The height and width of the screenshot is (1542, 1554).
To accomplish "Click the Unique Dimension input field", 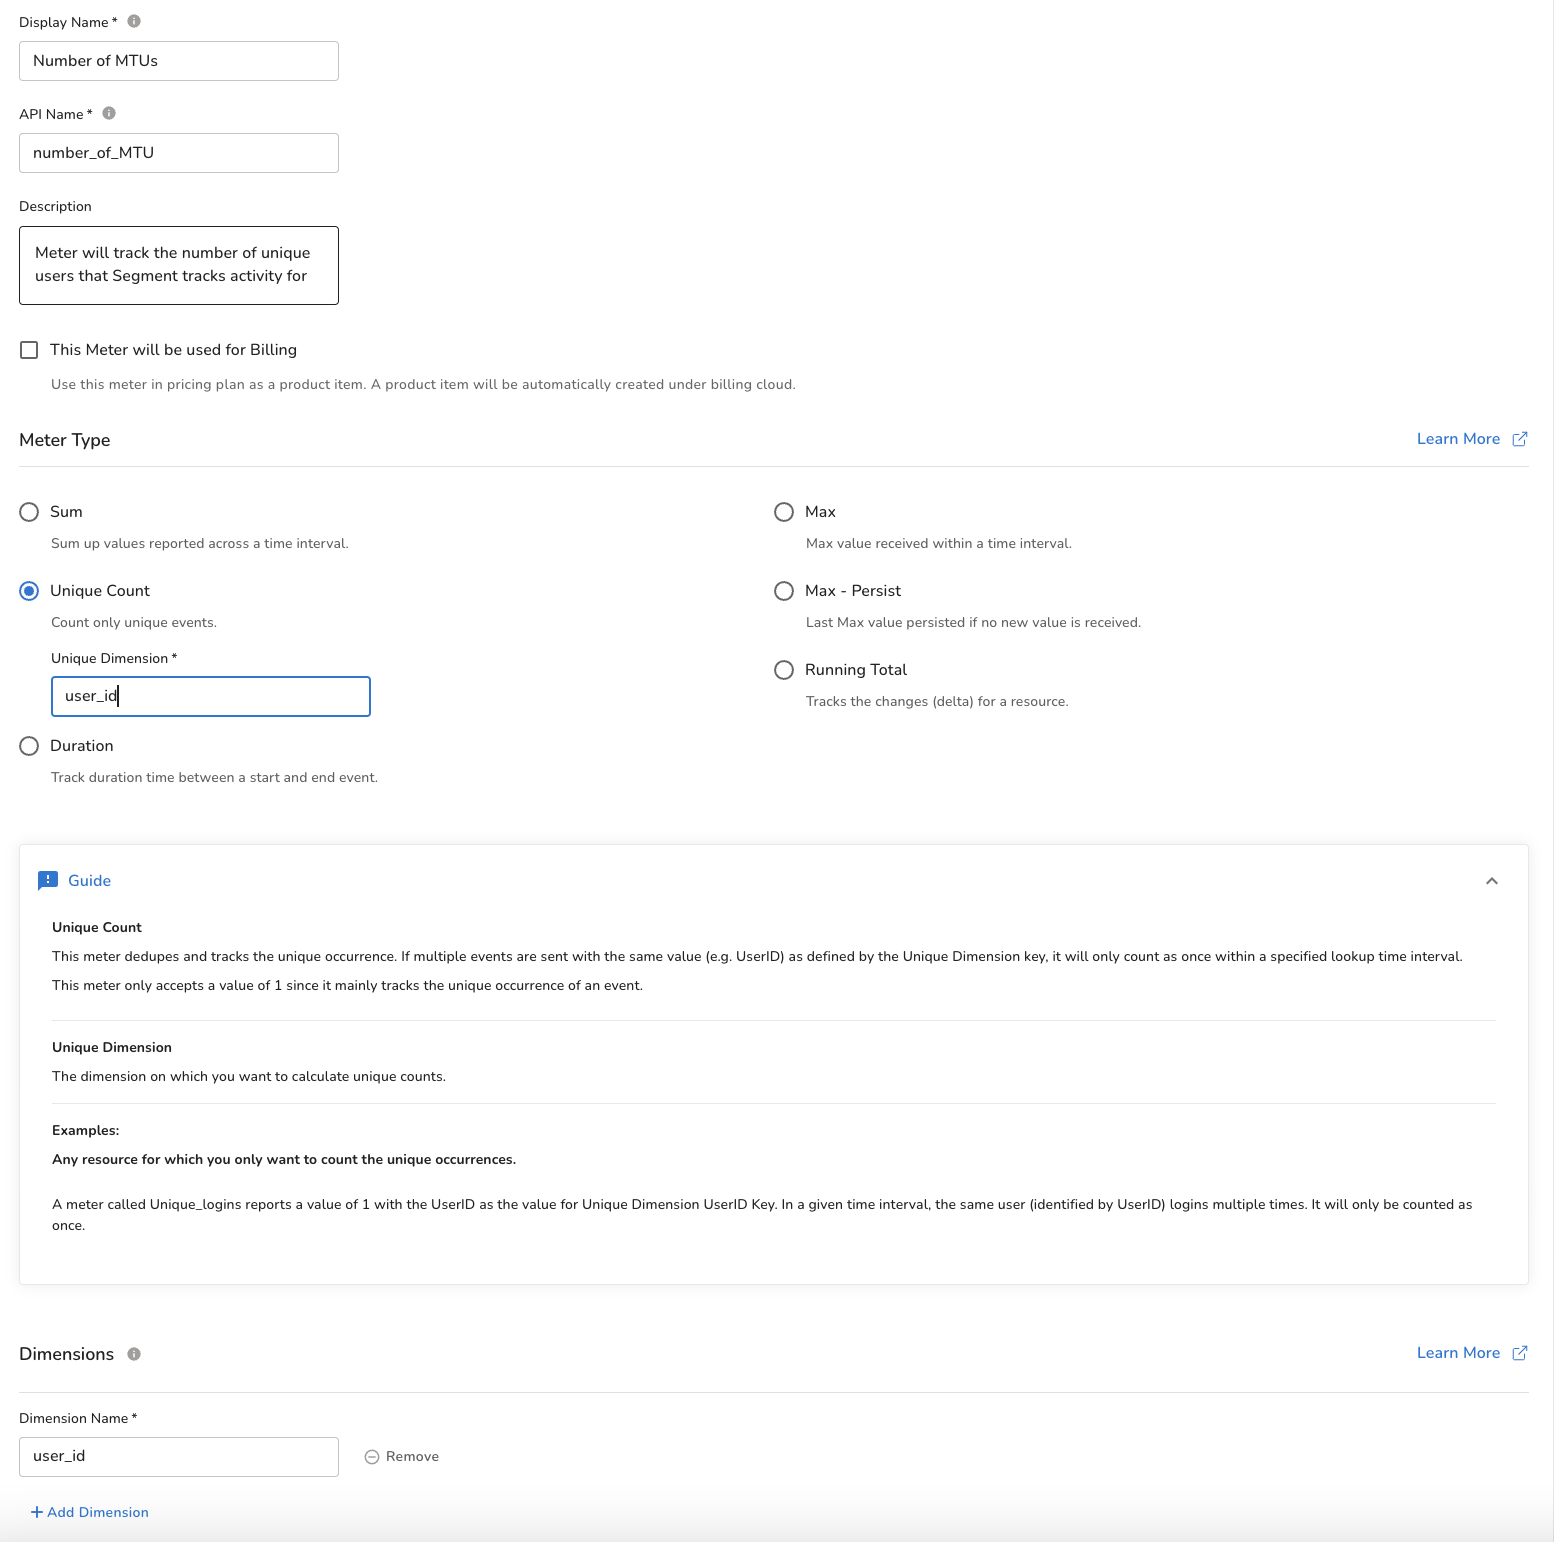I will (x=211, y=696).
